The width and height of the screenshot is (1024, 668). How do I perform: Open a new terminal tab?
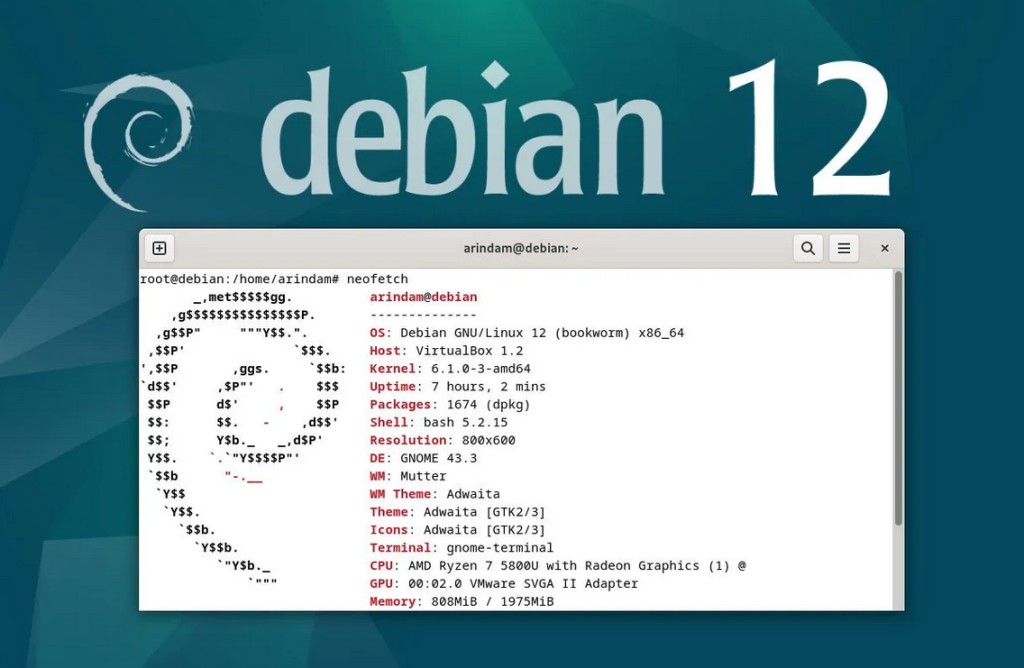pos(159,248)
